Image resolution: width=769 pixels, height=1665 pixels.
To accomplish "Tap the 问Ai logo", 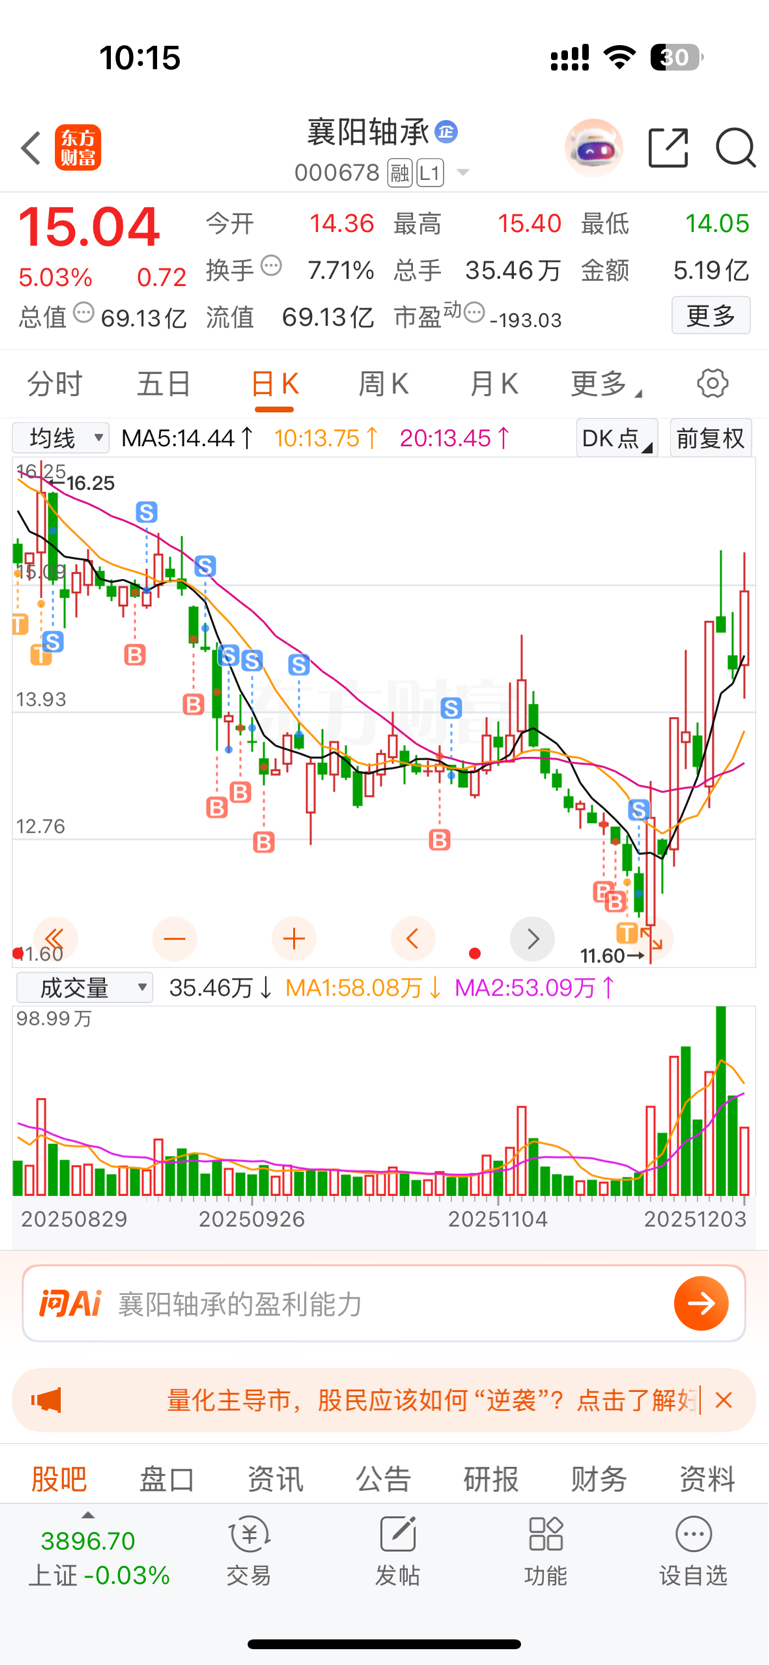I will tap(70, 1303).
